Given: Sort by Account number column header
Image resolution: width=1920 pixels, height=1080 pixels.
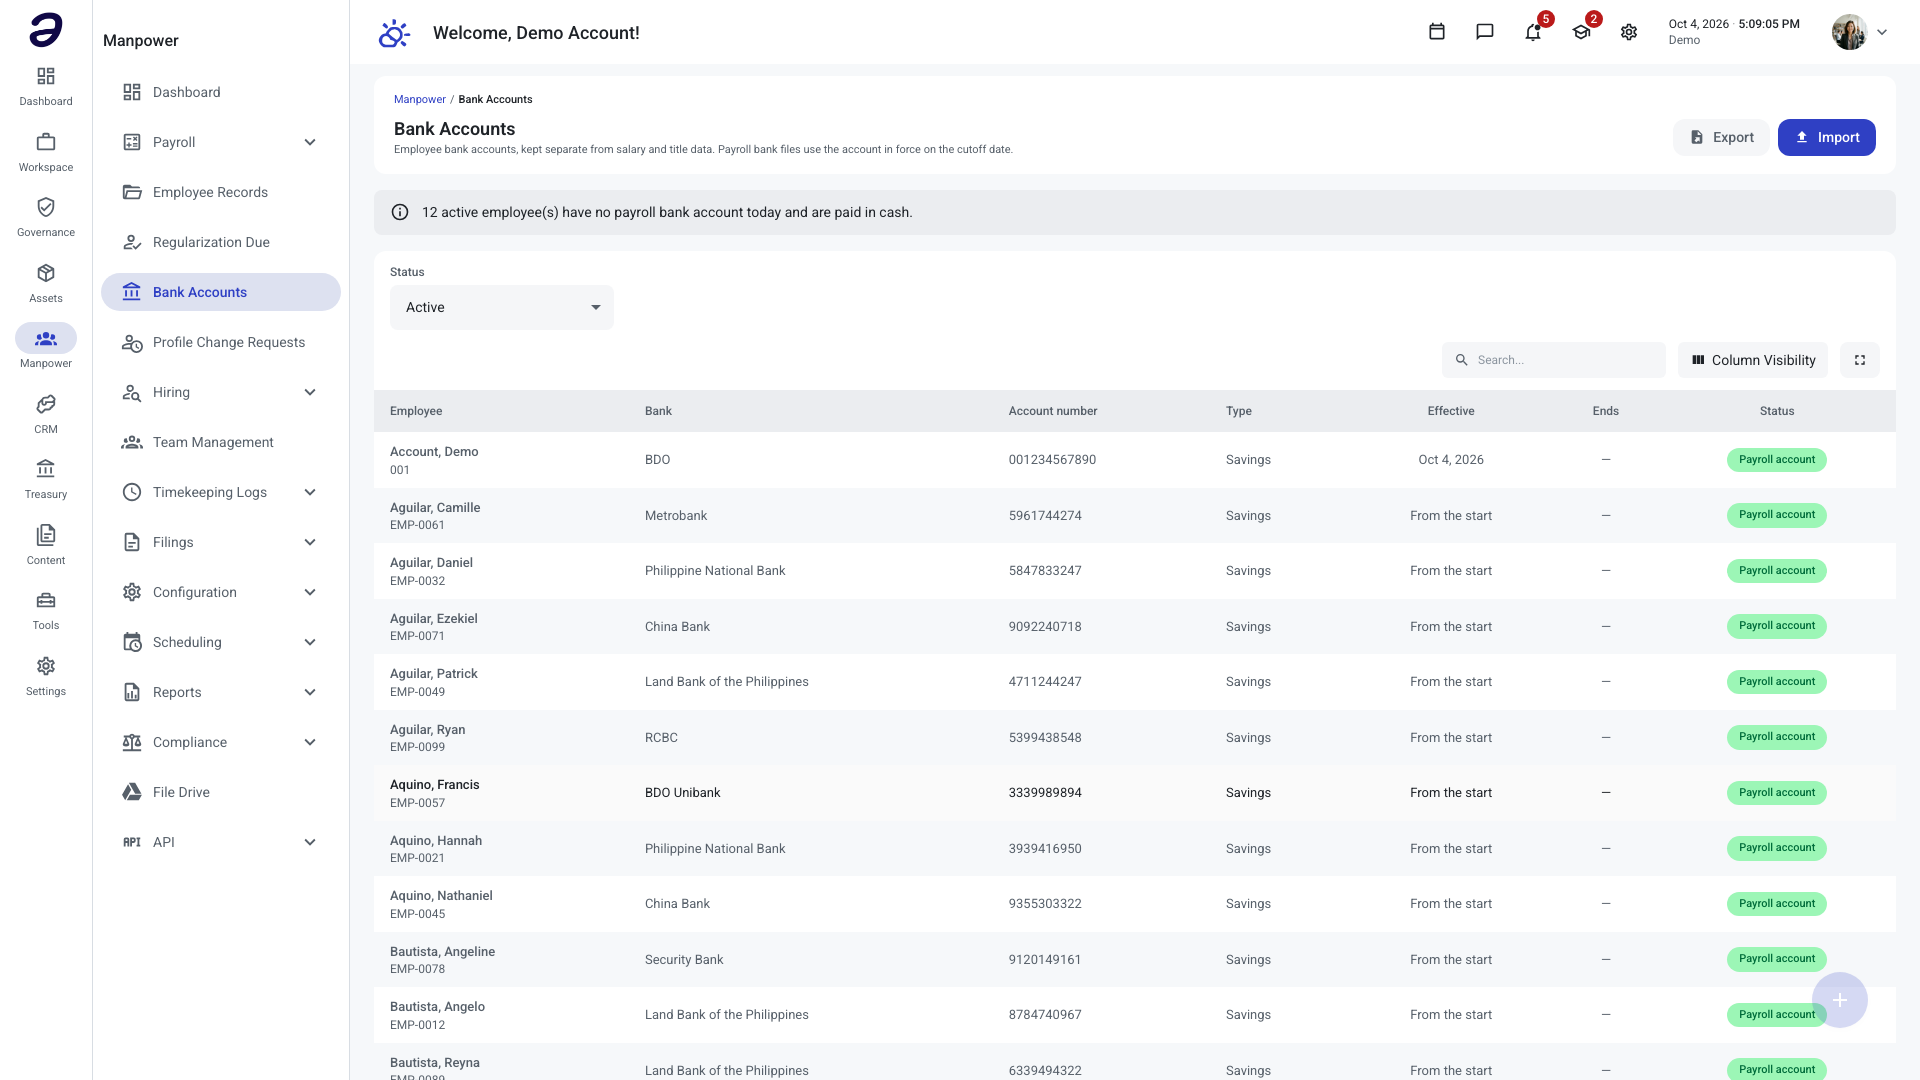Looking at the screenshot, I should point(1053,411).
